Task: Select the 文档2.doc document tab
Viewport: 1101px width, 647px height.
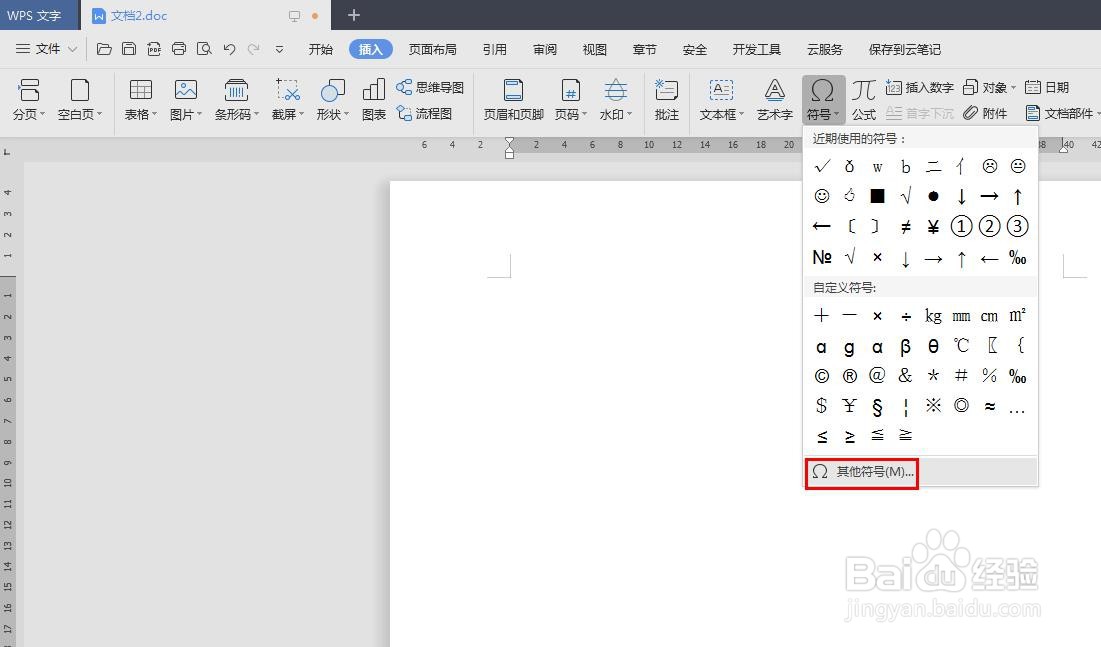Action: (x=206, y=15)
